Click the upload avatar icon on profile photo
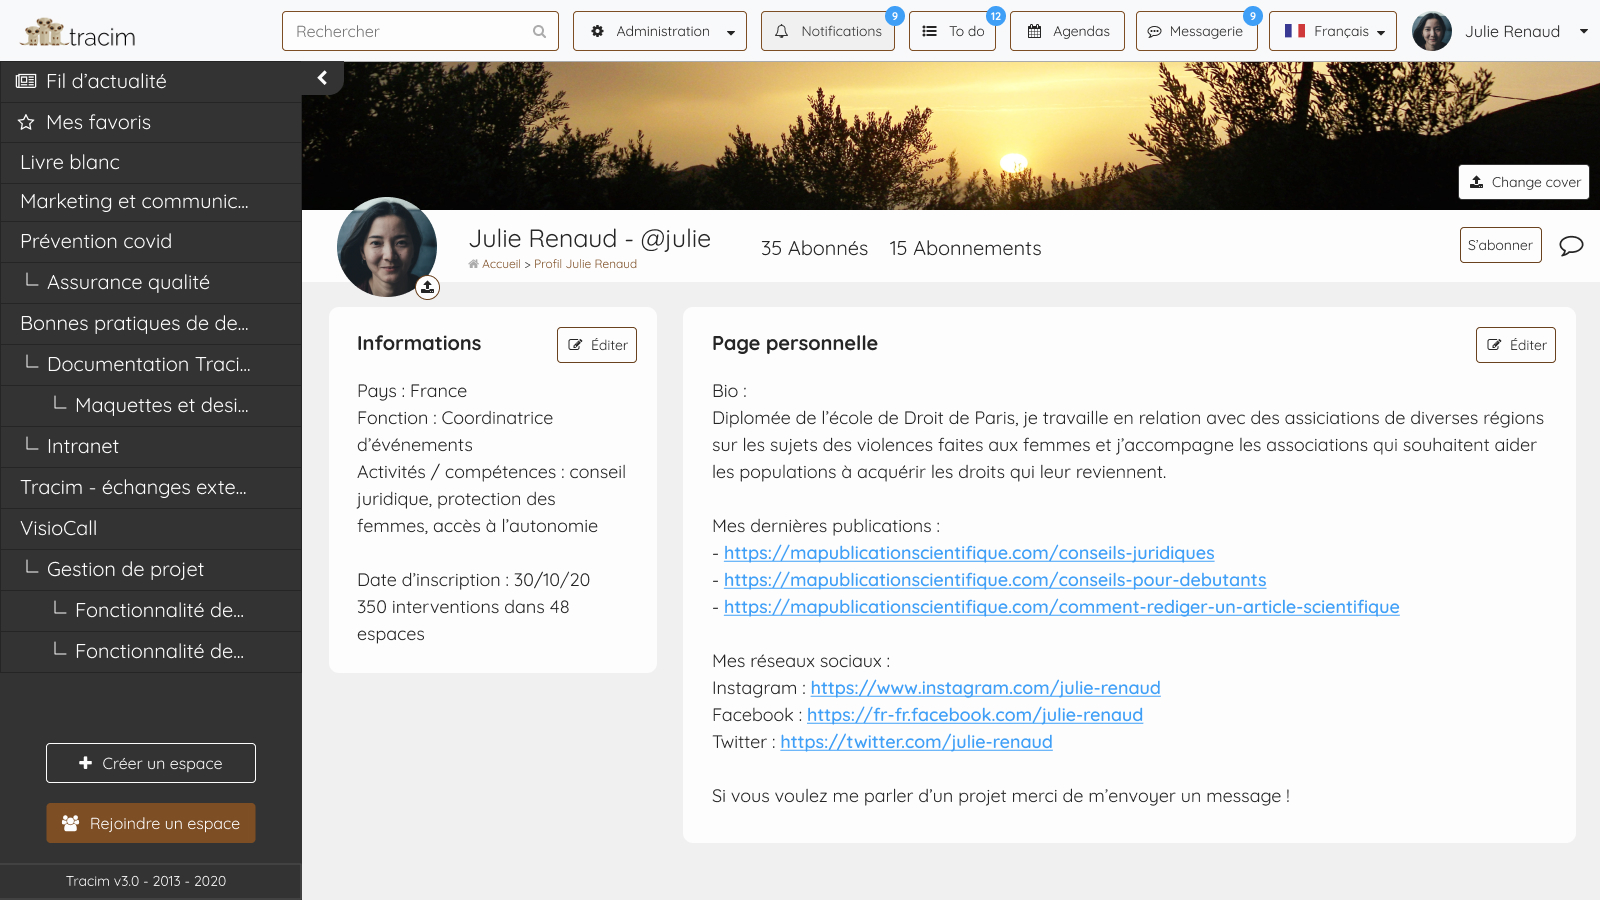The height and width of the screenshot is (900, 1600). [428, 287]
